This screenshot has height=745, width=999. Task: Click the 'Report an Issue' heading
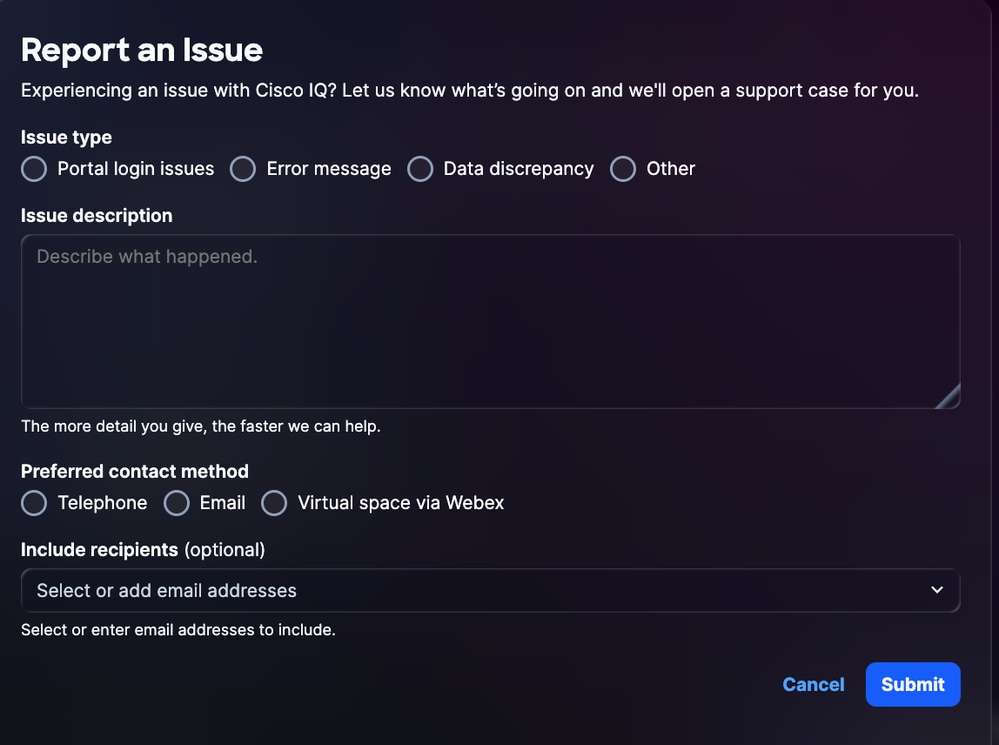[142, 50]
